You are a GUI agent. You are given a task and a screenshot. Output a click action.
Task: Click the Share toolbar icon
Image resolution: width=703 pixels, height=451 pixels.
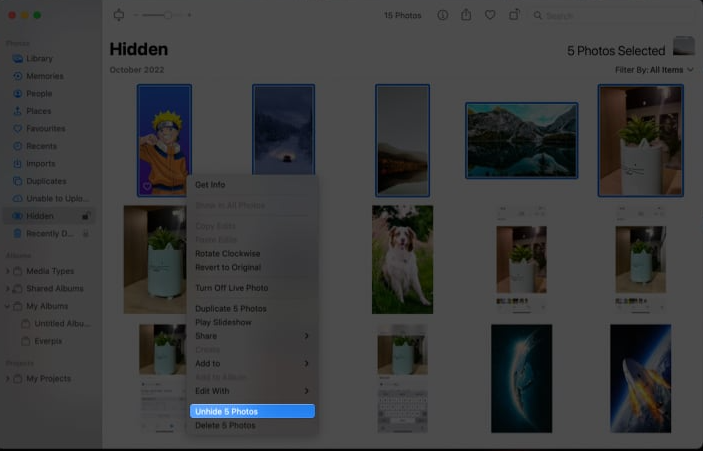click(466, 15)
